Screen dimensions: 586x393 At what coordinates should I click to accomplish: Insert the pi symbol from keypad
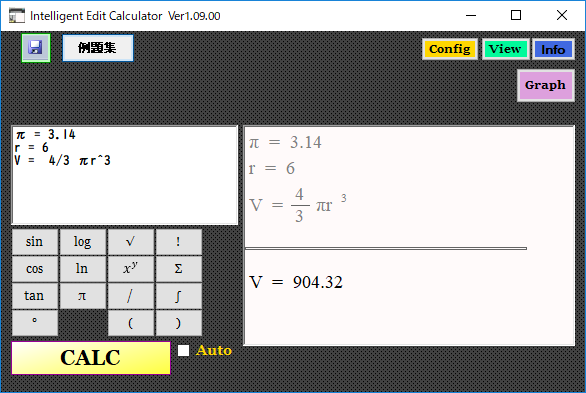click(83, 296)
